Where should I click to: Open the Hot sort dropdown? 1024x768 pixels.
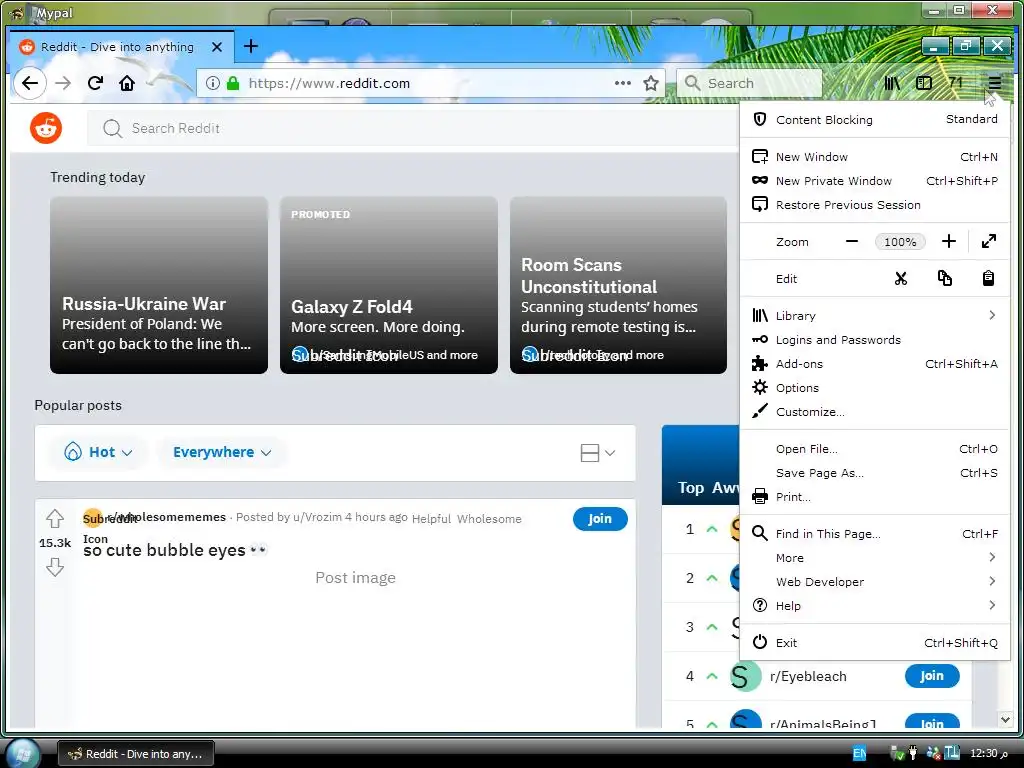[x=98, y=452]
